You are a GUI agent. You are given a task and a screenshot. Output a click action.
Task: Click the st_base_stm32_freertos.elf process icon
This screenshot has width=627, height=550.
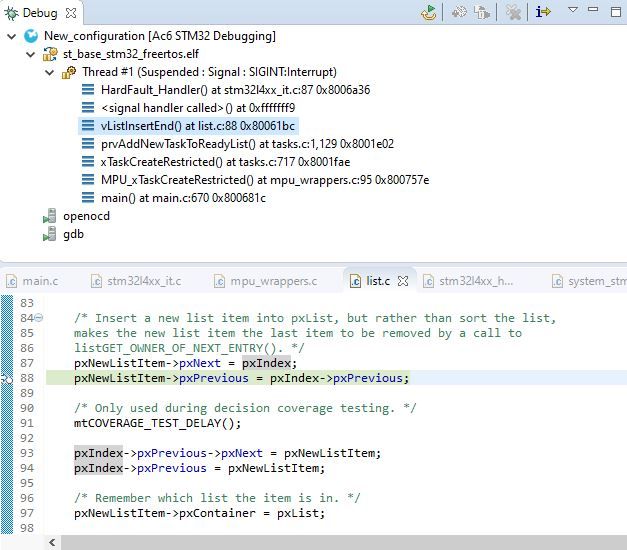(x=50, y=54)
